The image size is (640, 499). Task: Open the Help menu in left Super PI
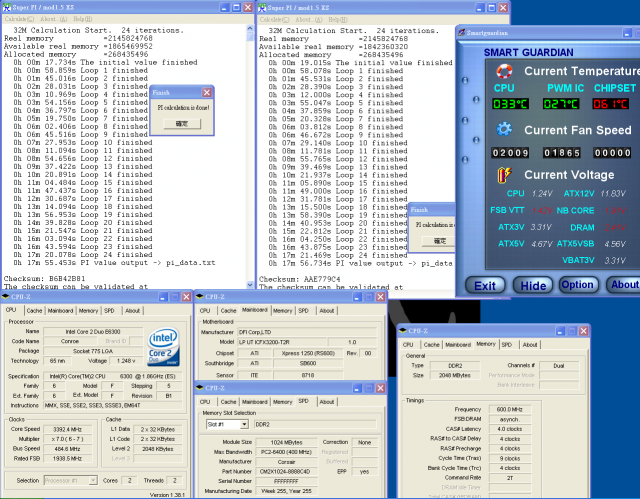click(82, 19)
